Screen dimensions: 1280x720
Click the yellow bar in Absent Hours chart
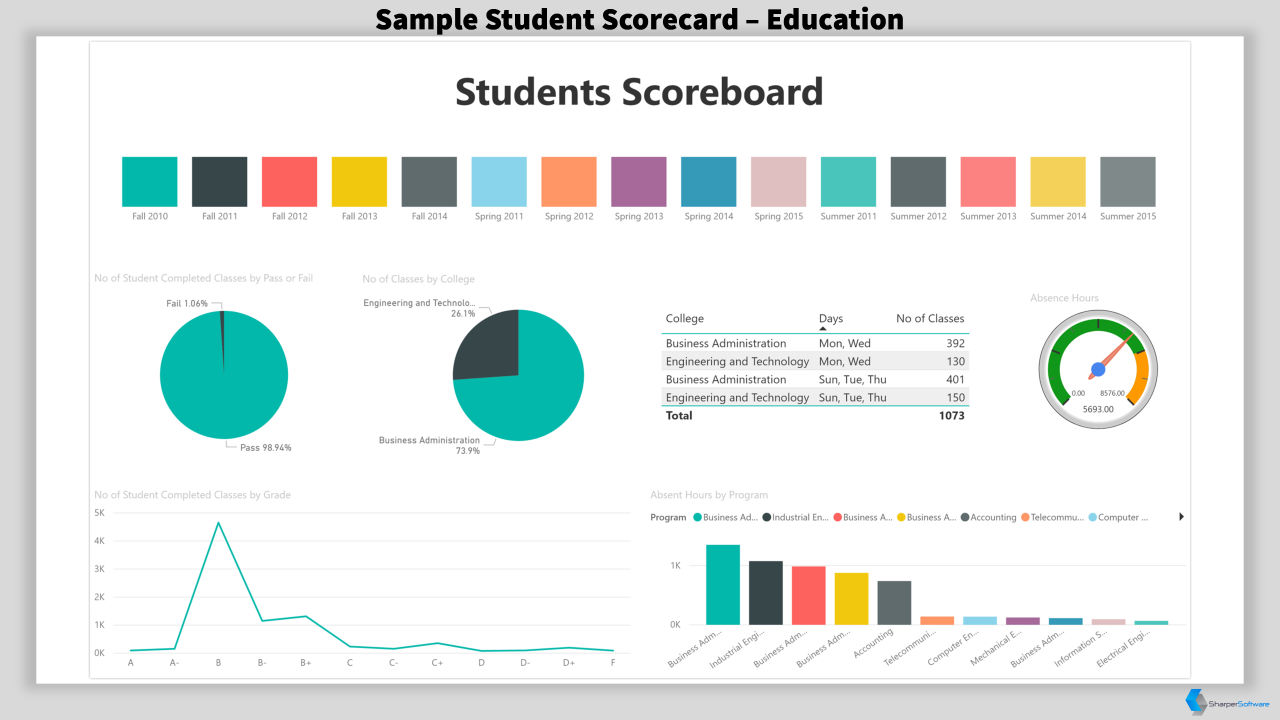click(x=851, y=599)
